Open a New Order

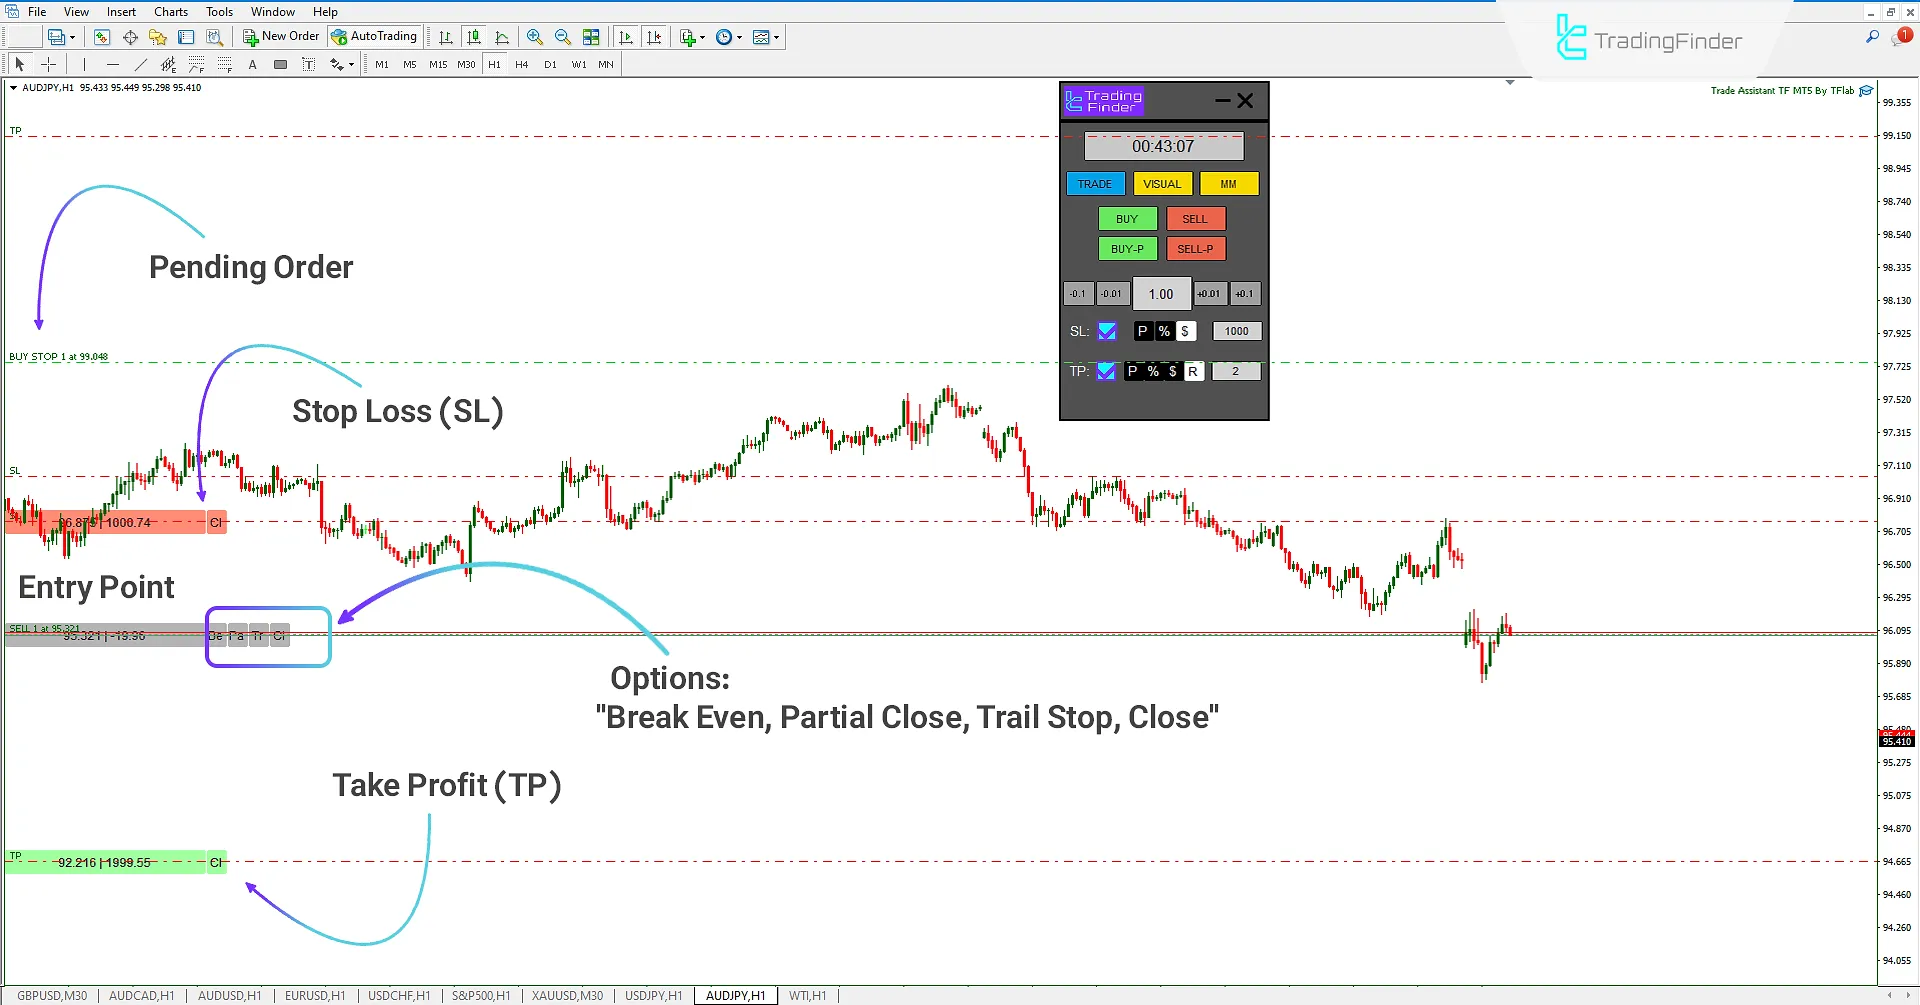tap(281, 36)
